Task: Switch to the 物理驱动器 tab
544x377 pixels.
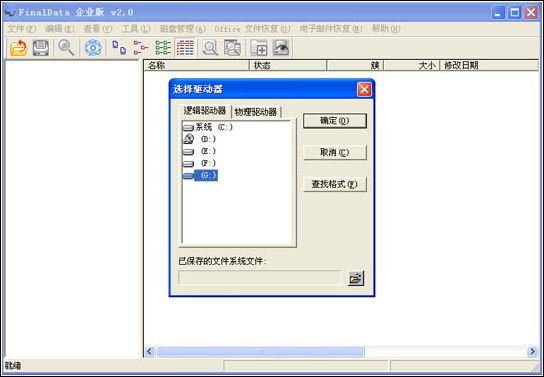Action: coord(256,112)
